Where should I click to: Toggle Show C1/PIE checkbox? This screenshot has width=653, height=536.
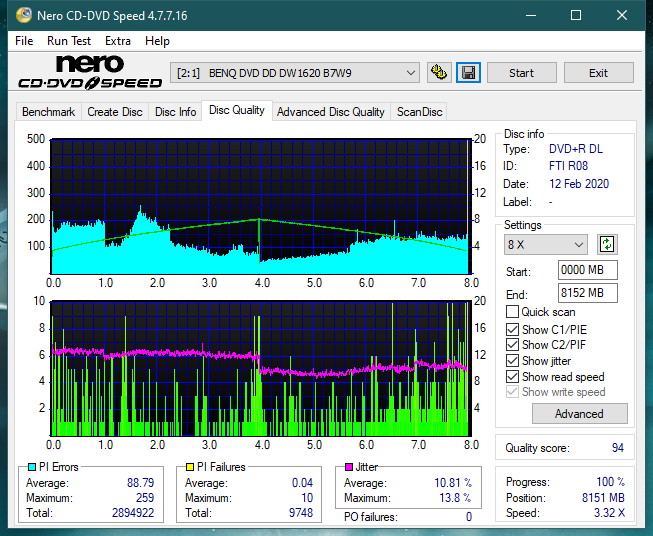pyautogui.click(x=512, y=329)
